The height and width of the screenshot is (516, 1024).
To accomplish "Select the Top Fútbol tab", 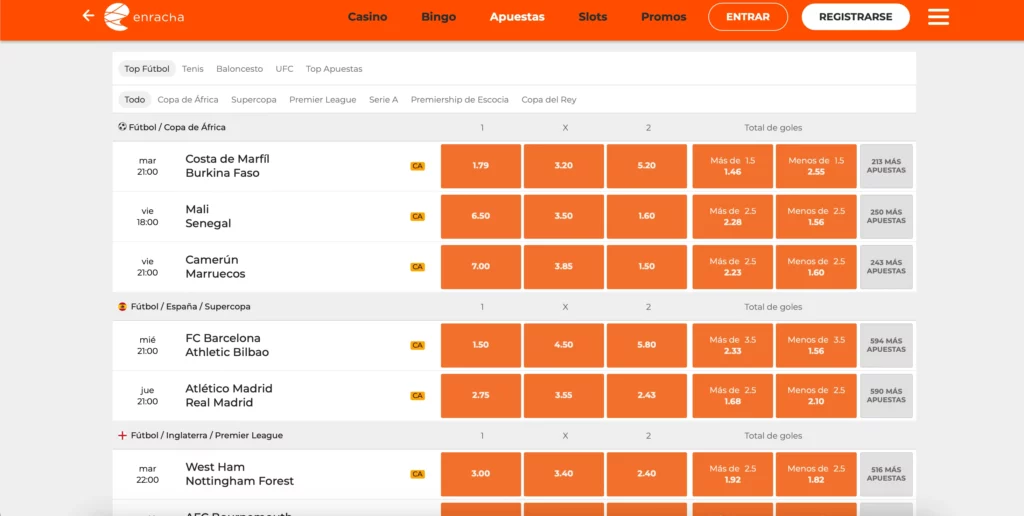I will [x=147, y=69].
